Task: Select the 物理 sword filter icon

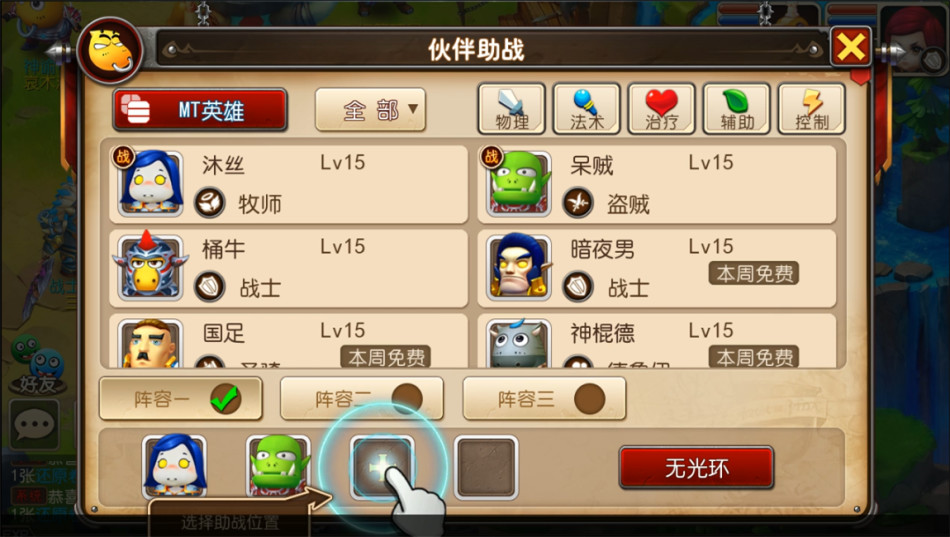Action: point(511,109)
